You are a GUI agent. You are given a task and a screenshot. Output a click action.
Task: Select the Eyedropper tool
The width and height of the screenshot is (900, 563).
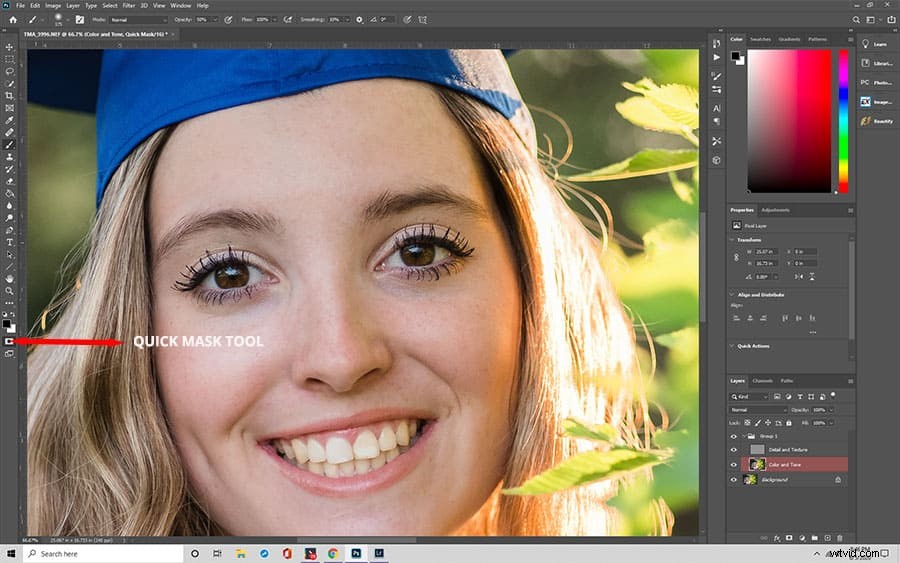tap(9, 120)
